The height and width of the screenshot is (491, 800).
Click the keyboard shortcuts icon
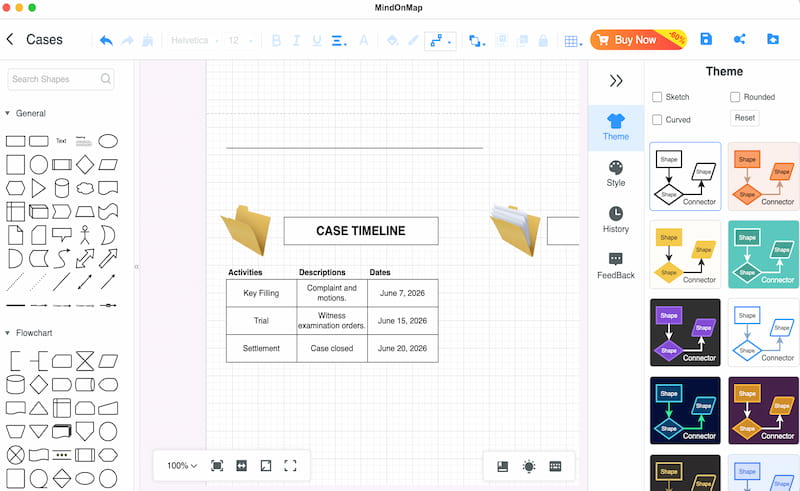click(555, 466)
